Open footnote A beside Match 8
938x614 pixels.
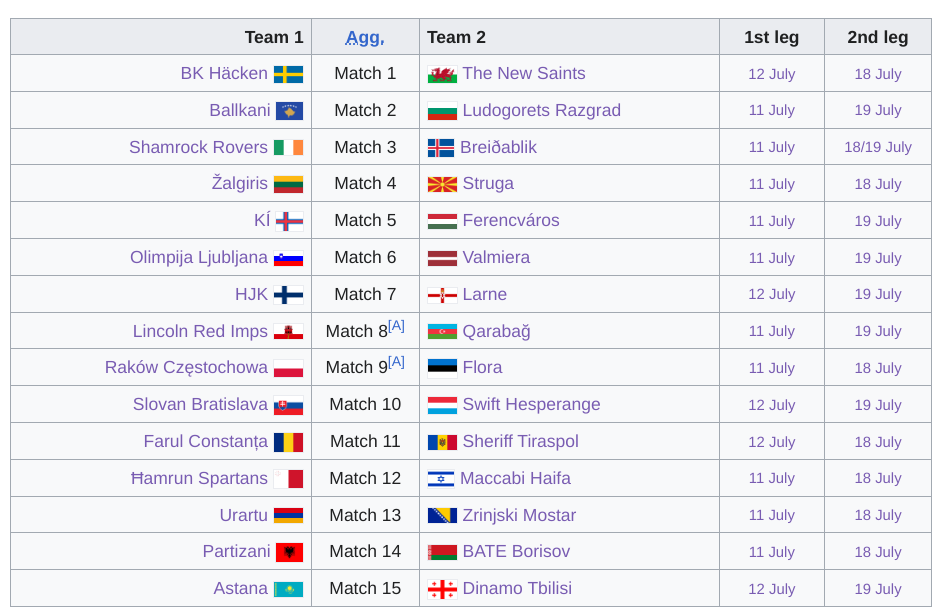(x=397, y=326)
